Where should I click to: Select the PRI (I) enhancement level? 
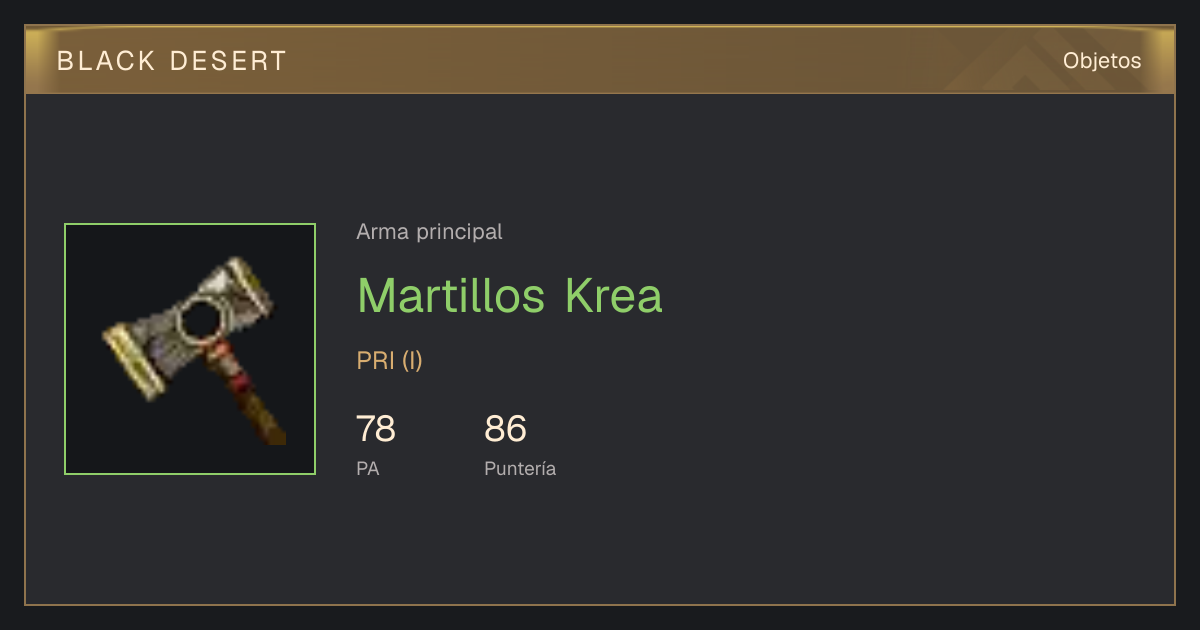(389, 361)
